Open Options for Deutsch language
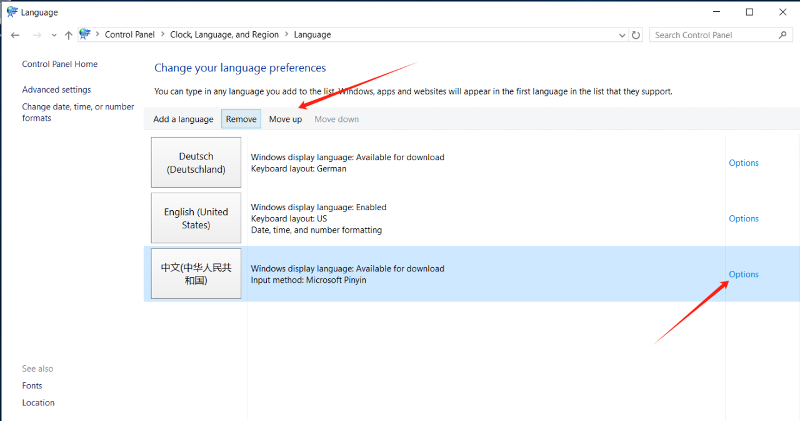800x421 pixels. (743, 163)
